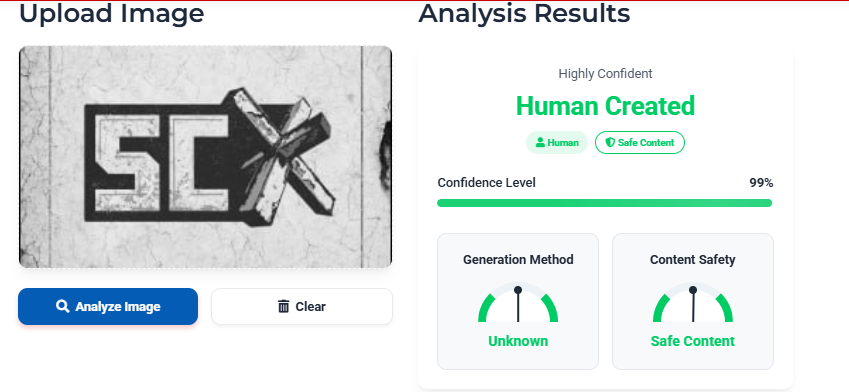Image resolution: width=849 pixels, height=392 pixels.
Task: Click the shield icon in Safe Content badge
Action: point(610,142)
